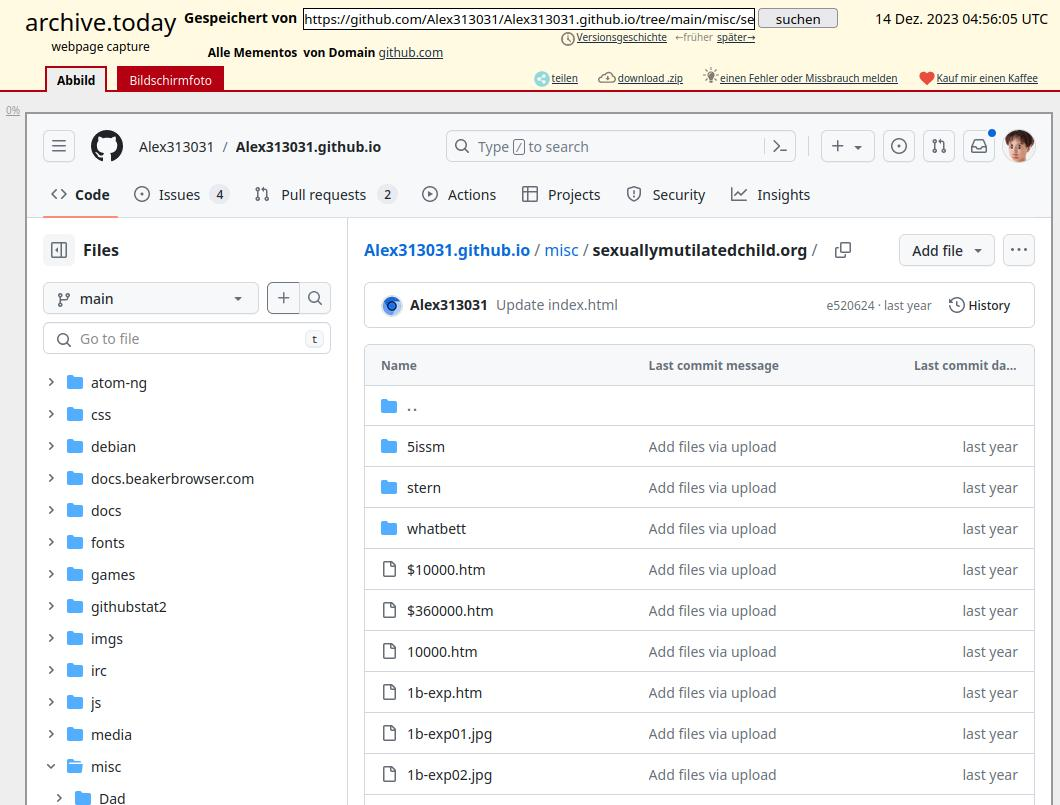Open the whatbett folder
This screenshot has width=1060, height=805.
436,529
